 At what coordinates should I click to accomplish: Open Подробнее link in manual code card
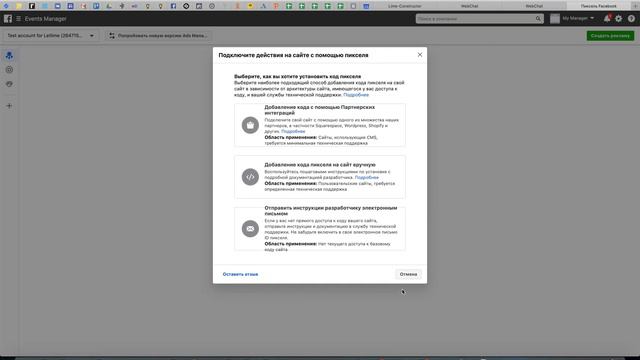(x=367, y=178)
